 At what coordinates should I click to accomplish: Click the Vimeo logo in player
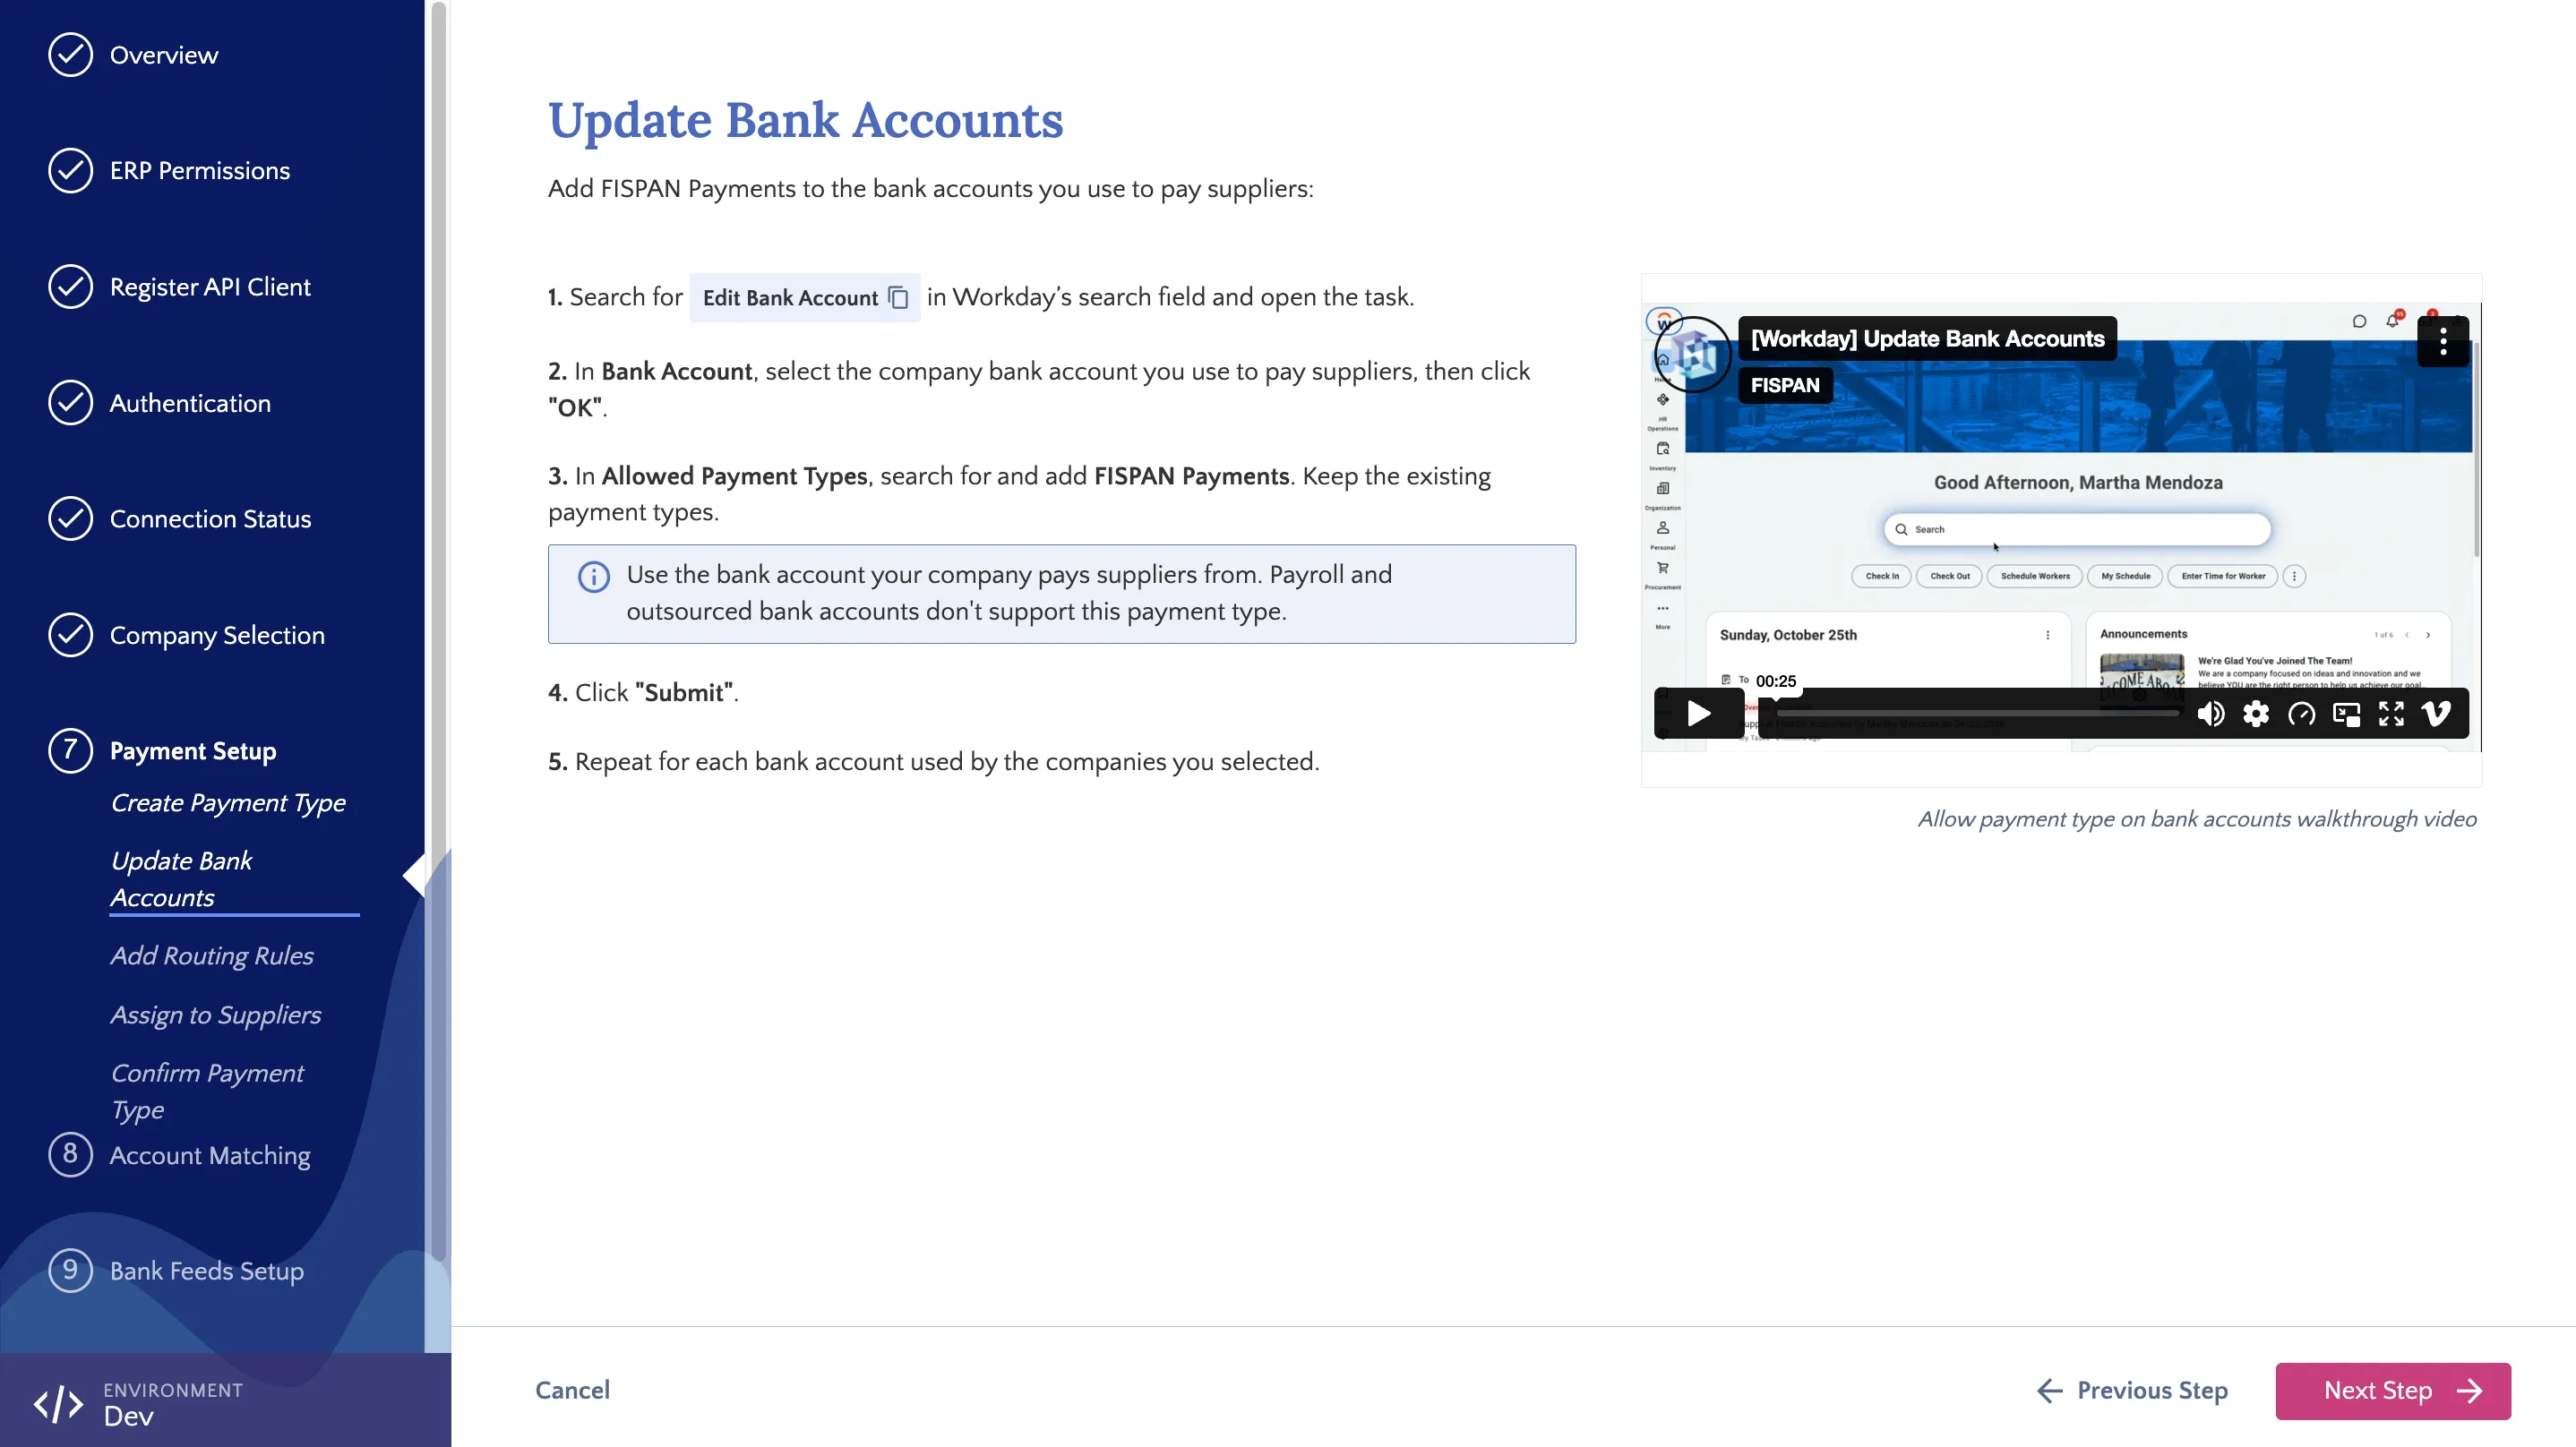(x=2436, y=714)
